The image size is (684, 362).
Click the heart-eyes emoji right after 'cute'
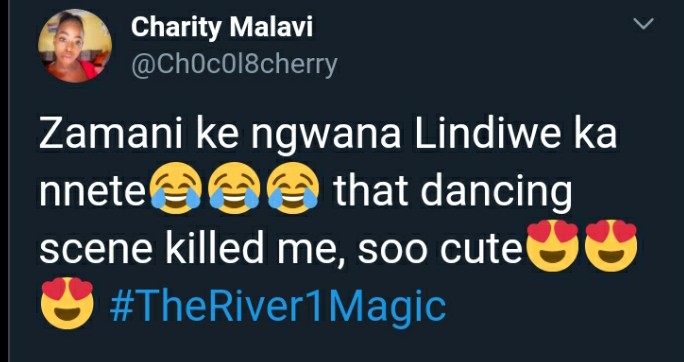[x=553, y=246]
